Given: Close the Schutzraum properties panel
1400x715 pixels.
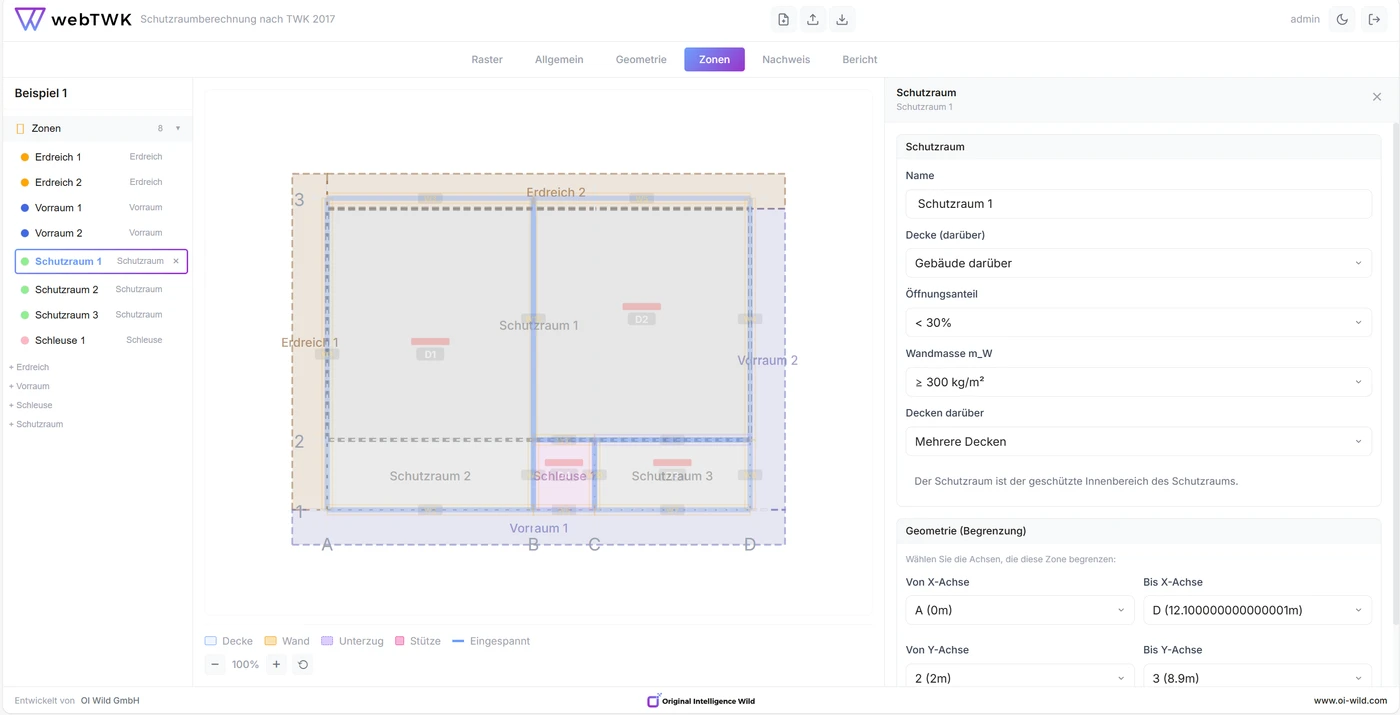Looking at the screenshot, I should [x=1377, y=97].
